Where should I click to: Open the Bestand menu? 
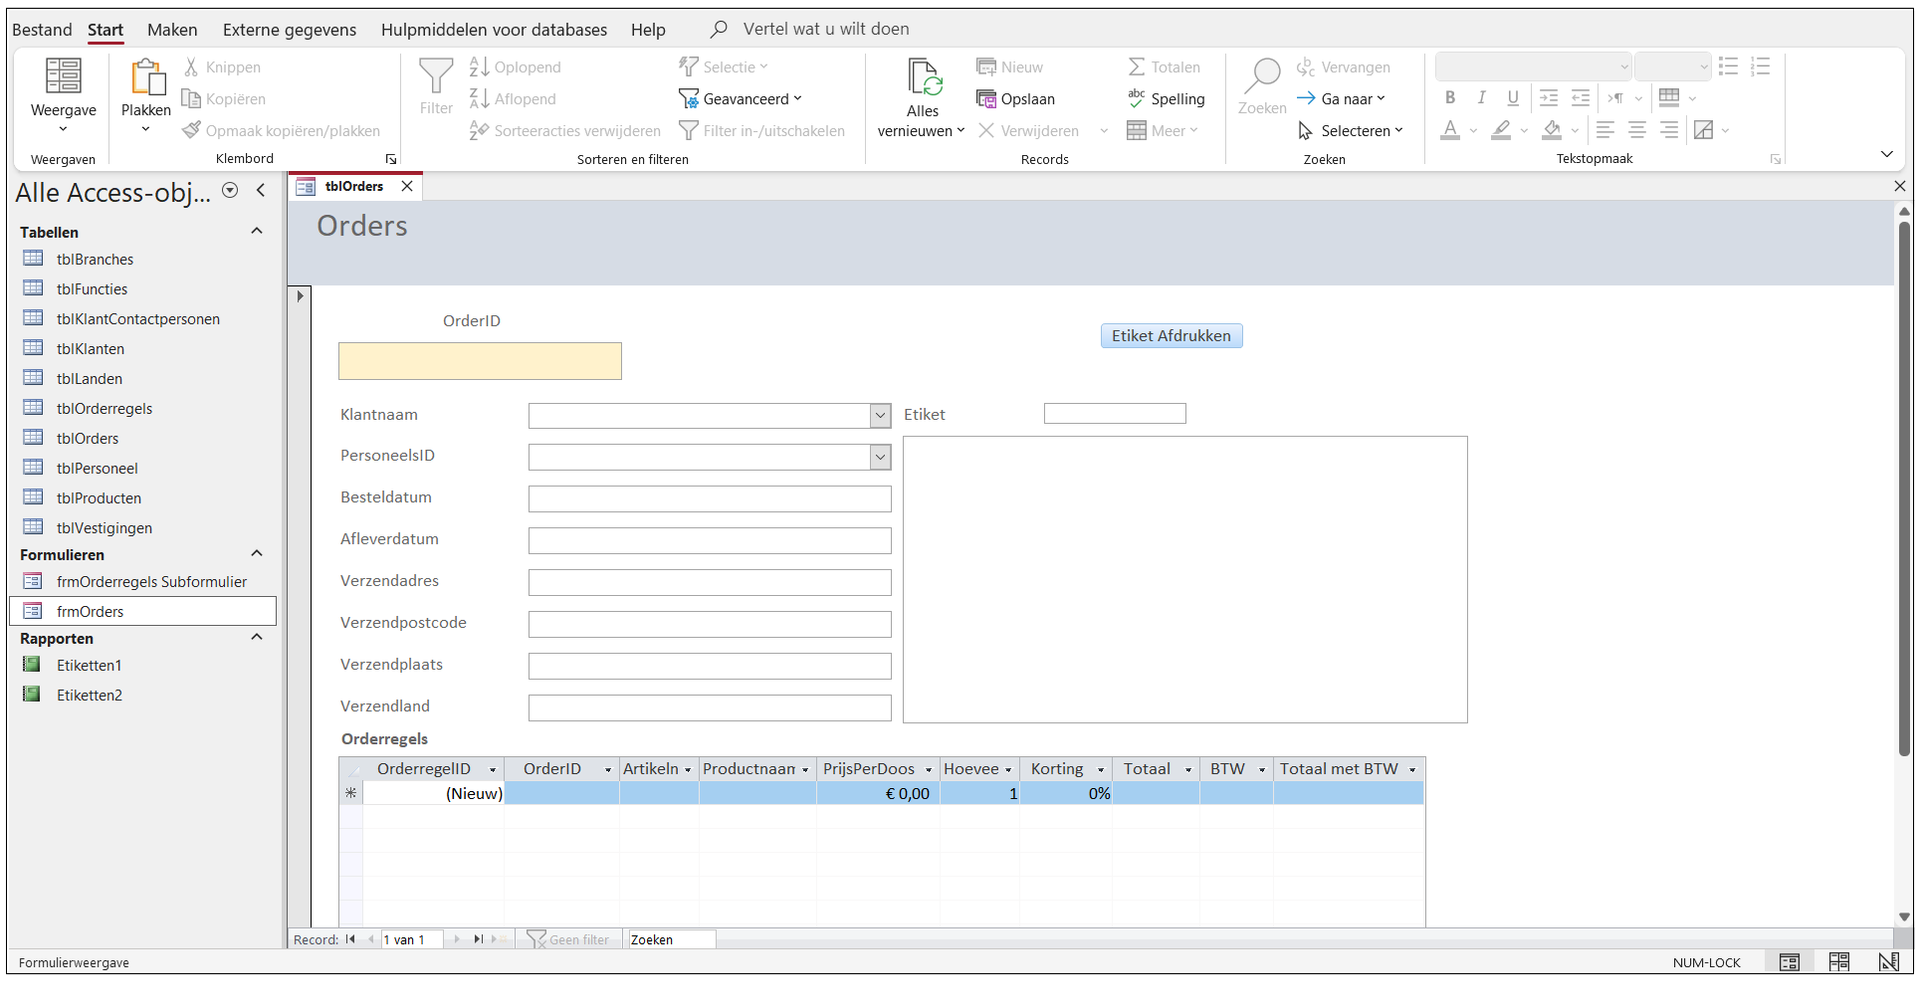tap(42, 30)
